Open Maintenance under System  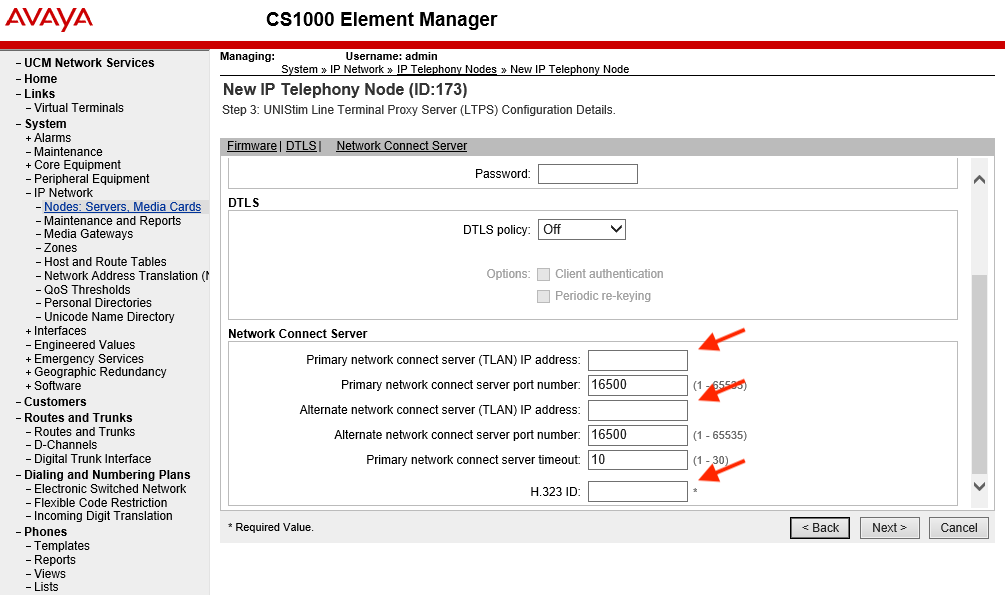(68, 152)
